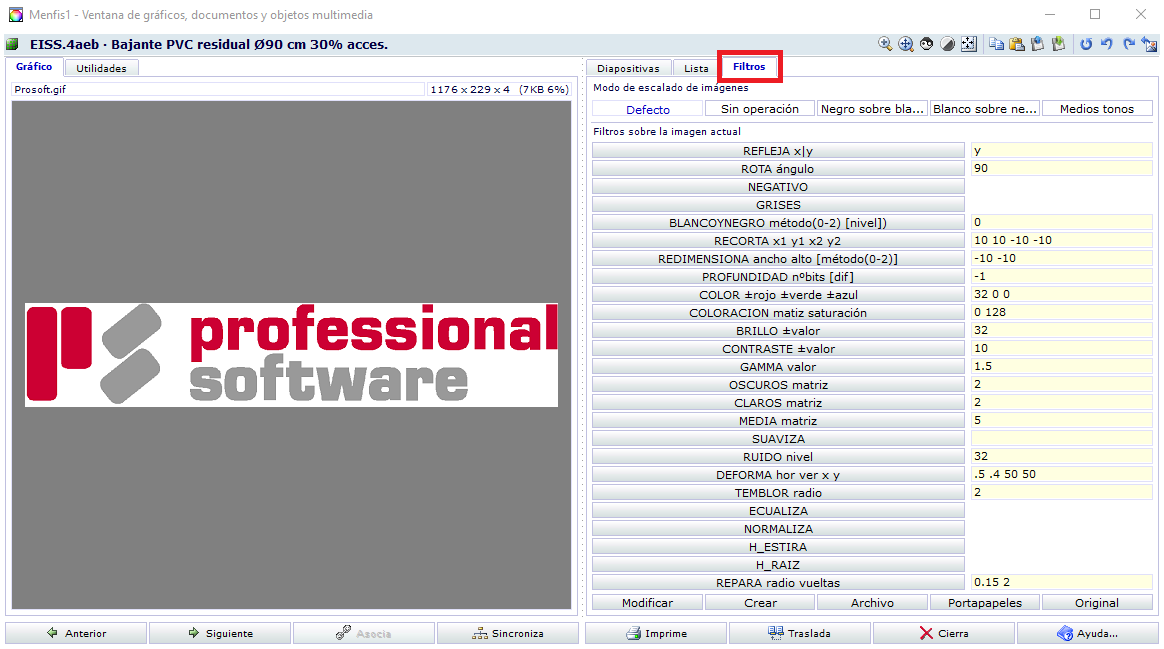Click the restore original picture icon

tap(1150, 45)
